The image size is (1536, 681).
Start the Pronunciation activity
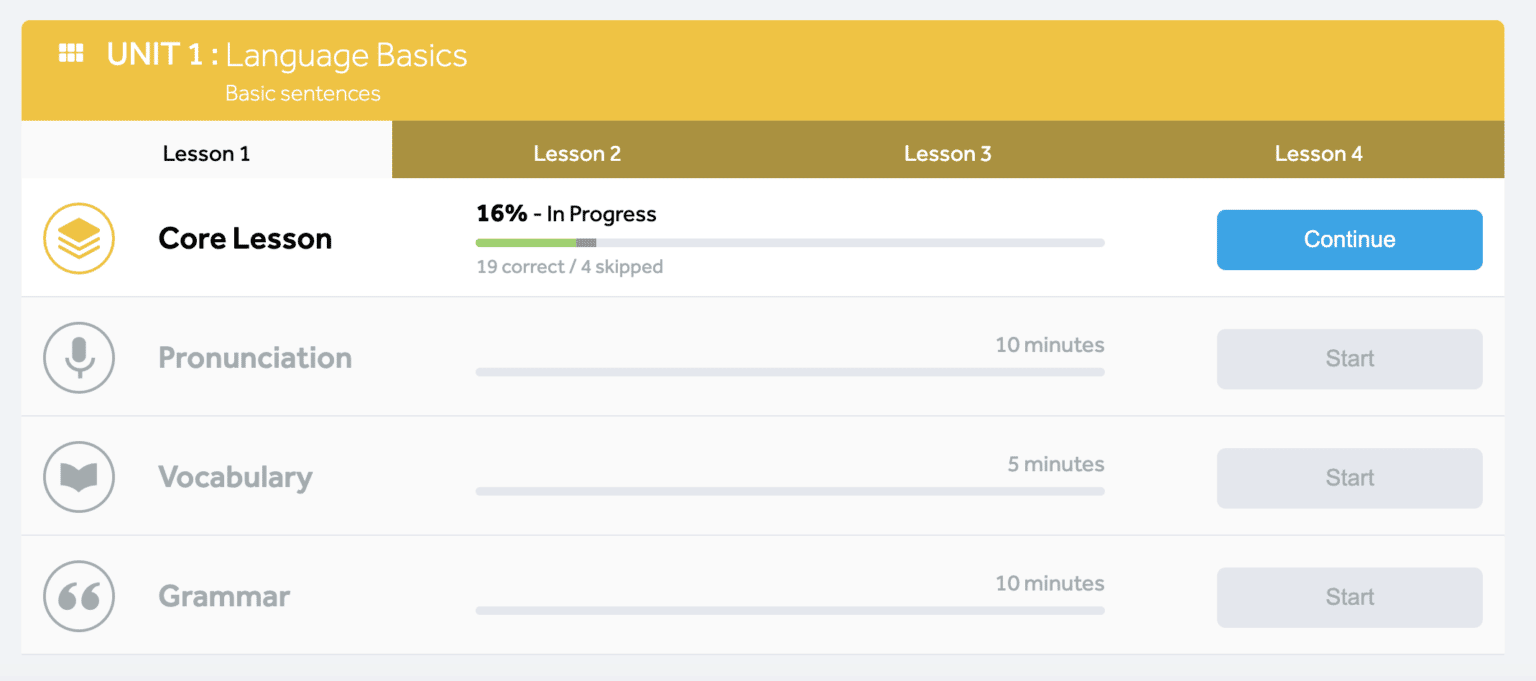[x=1349, y=358]
